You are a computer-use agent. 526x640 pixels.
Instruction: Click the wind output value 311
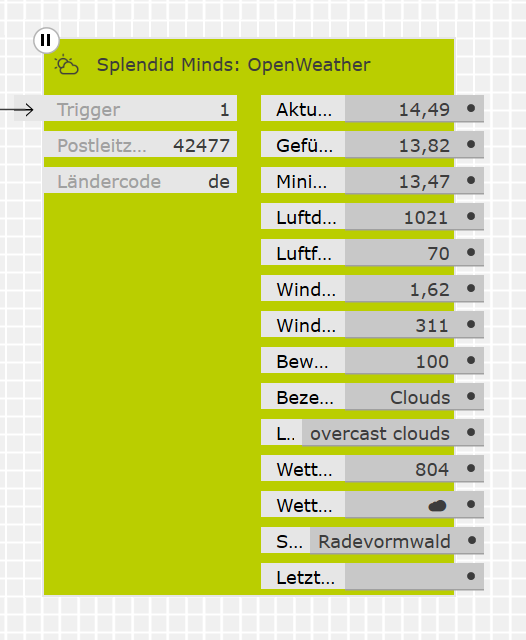click(432, 325)
